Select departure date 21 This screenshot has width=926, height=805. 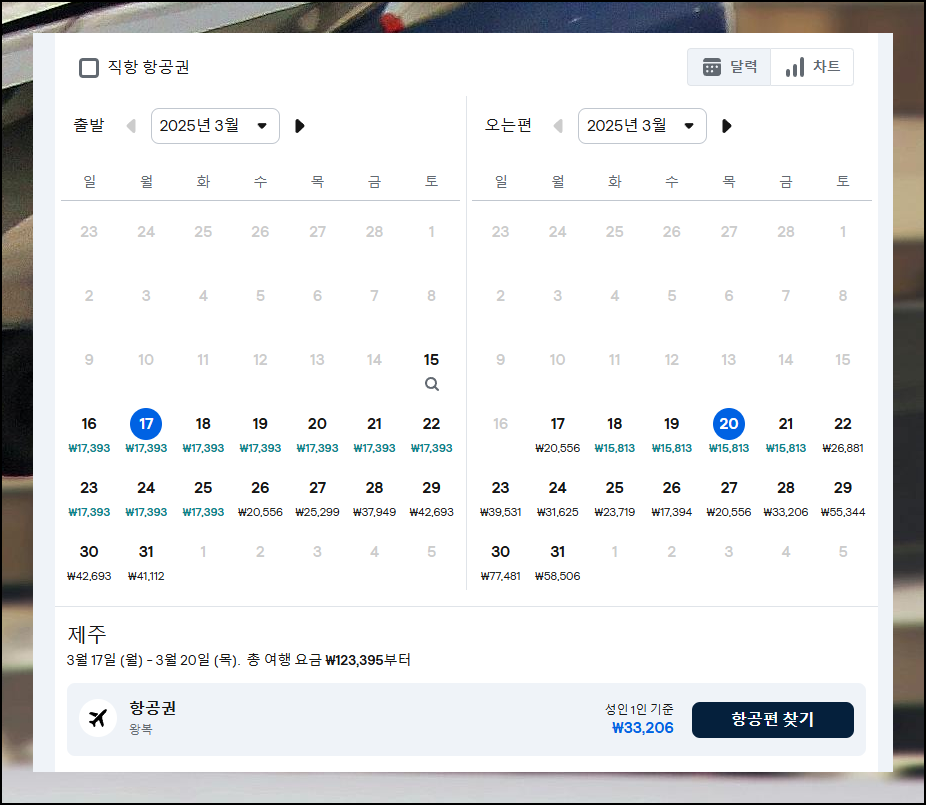coord(374,434)
